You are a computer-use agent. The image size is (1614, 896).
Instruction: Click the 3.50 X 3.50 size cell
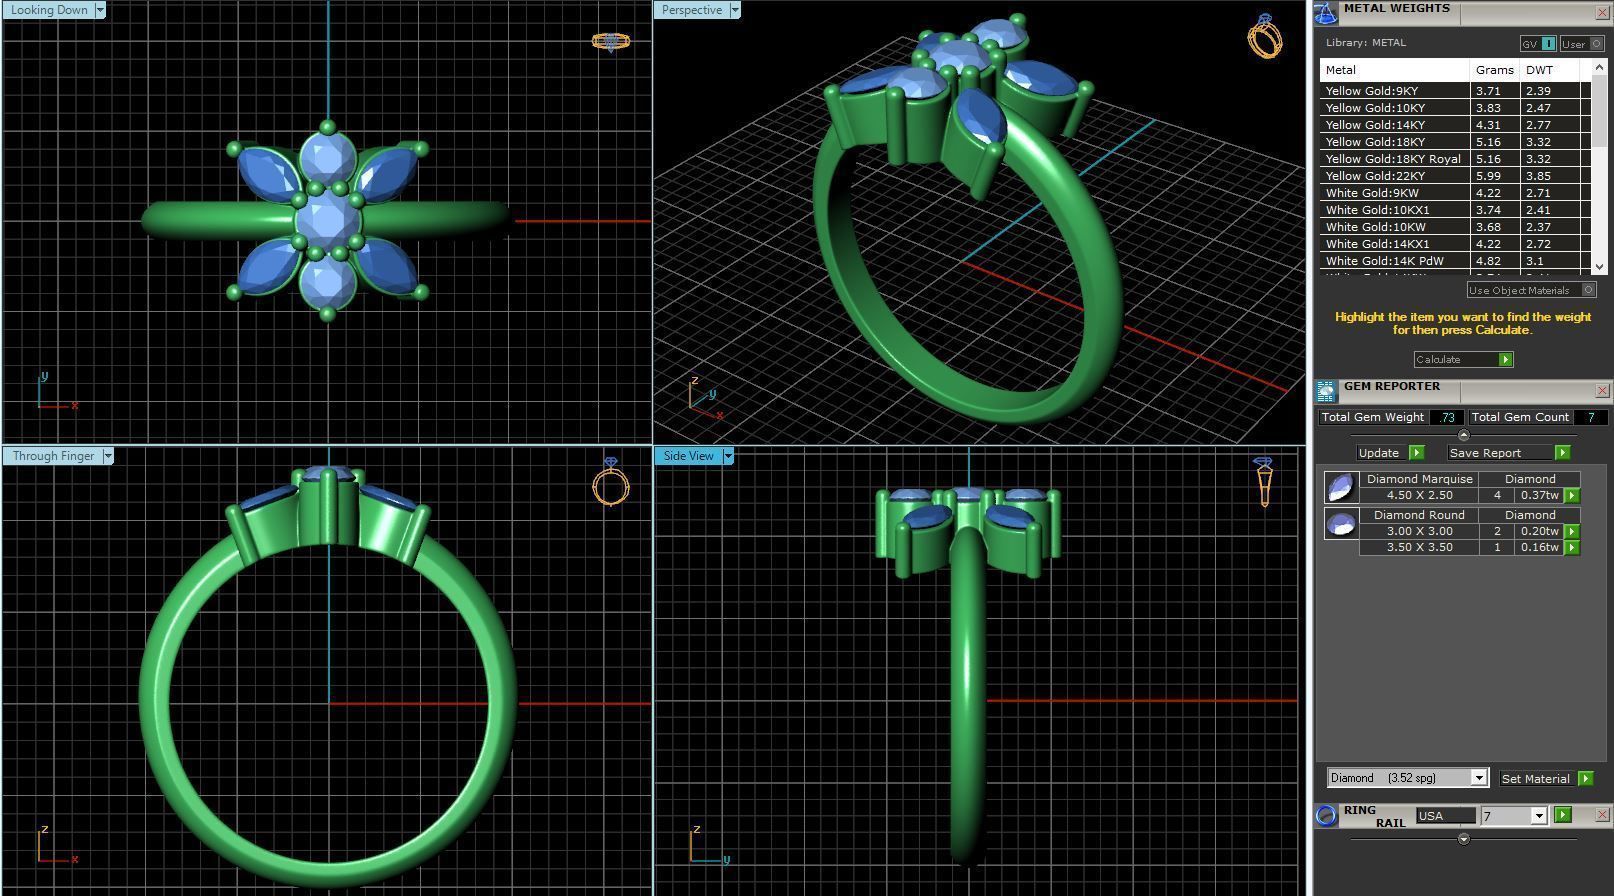tap(1419, 547)
